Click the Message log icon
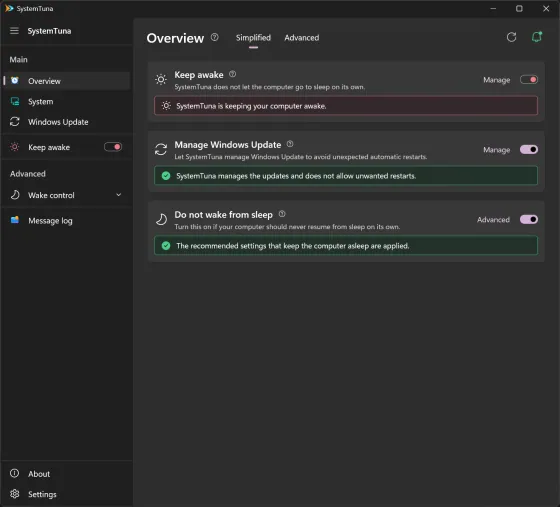This screenshot has height=507, width=560. pyautogui.click(x=15, y=220)
